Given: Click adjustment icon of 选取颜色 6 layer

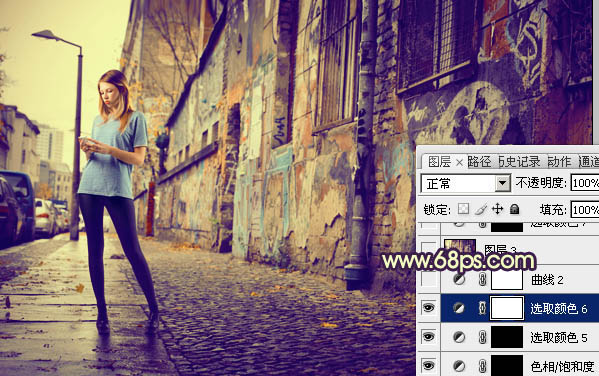Looking at the screenshot, I should tap(459, 308).
